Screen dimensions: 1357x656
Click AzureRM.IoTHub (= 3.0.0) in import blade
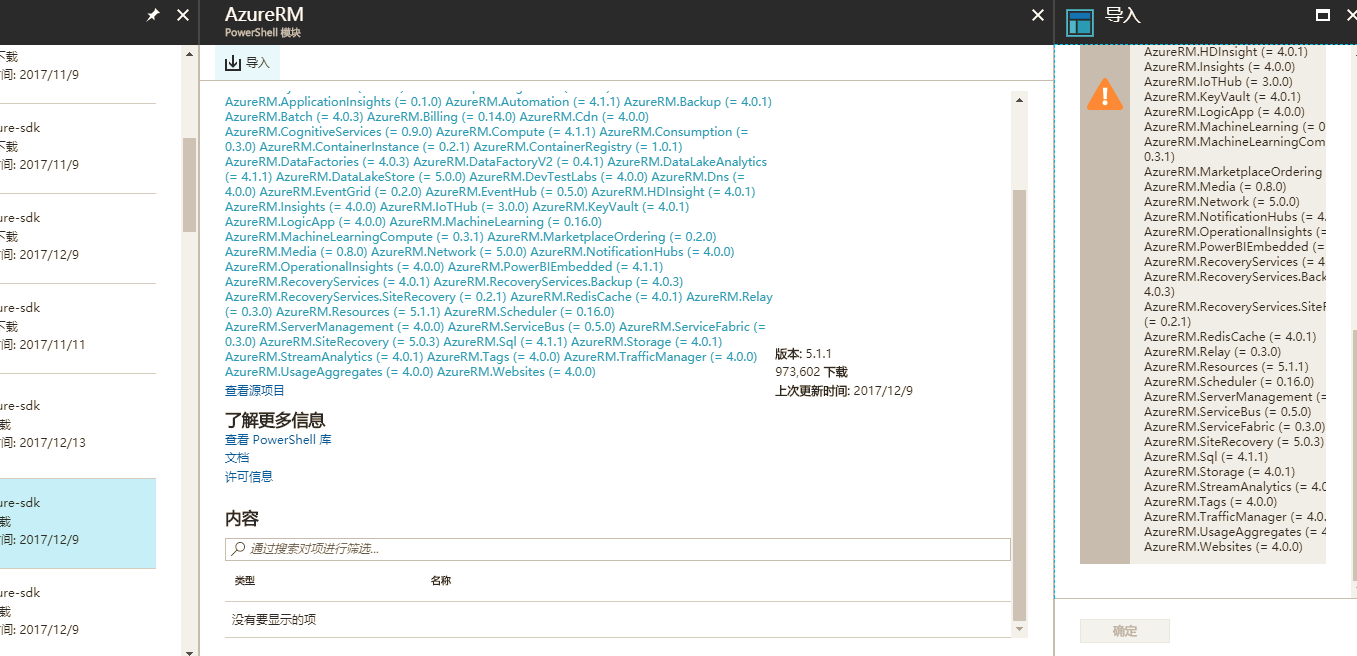point(1218,82)
